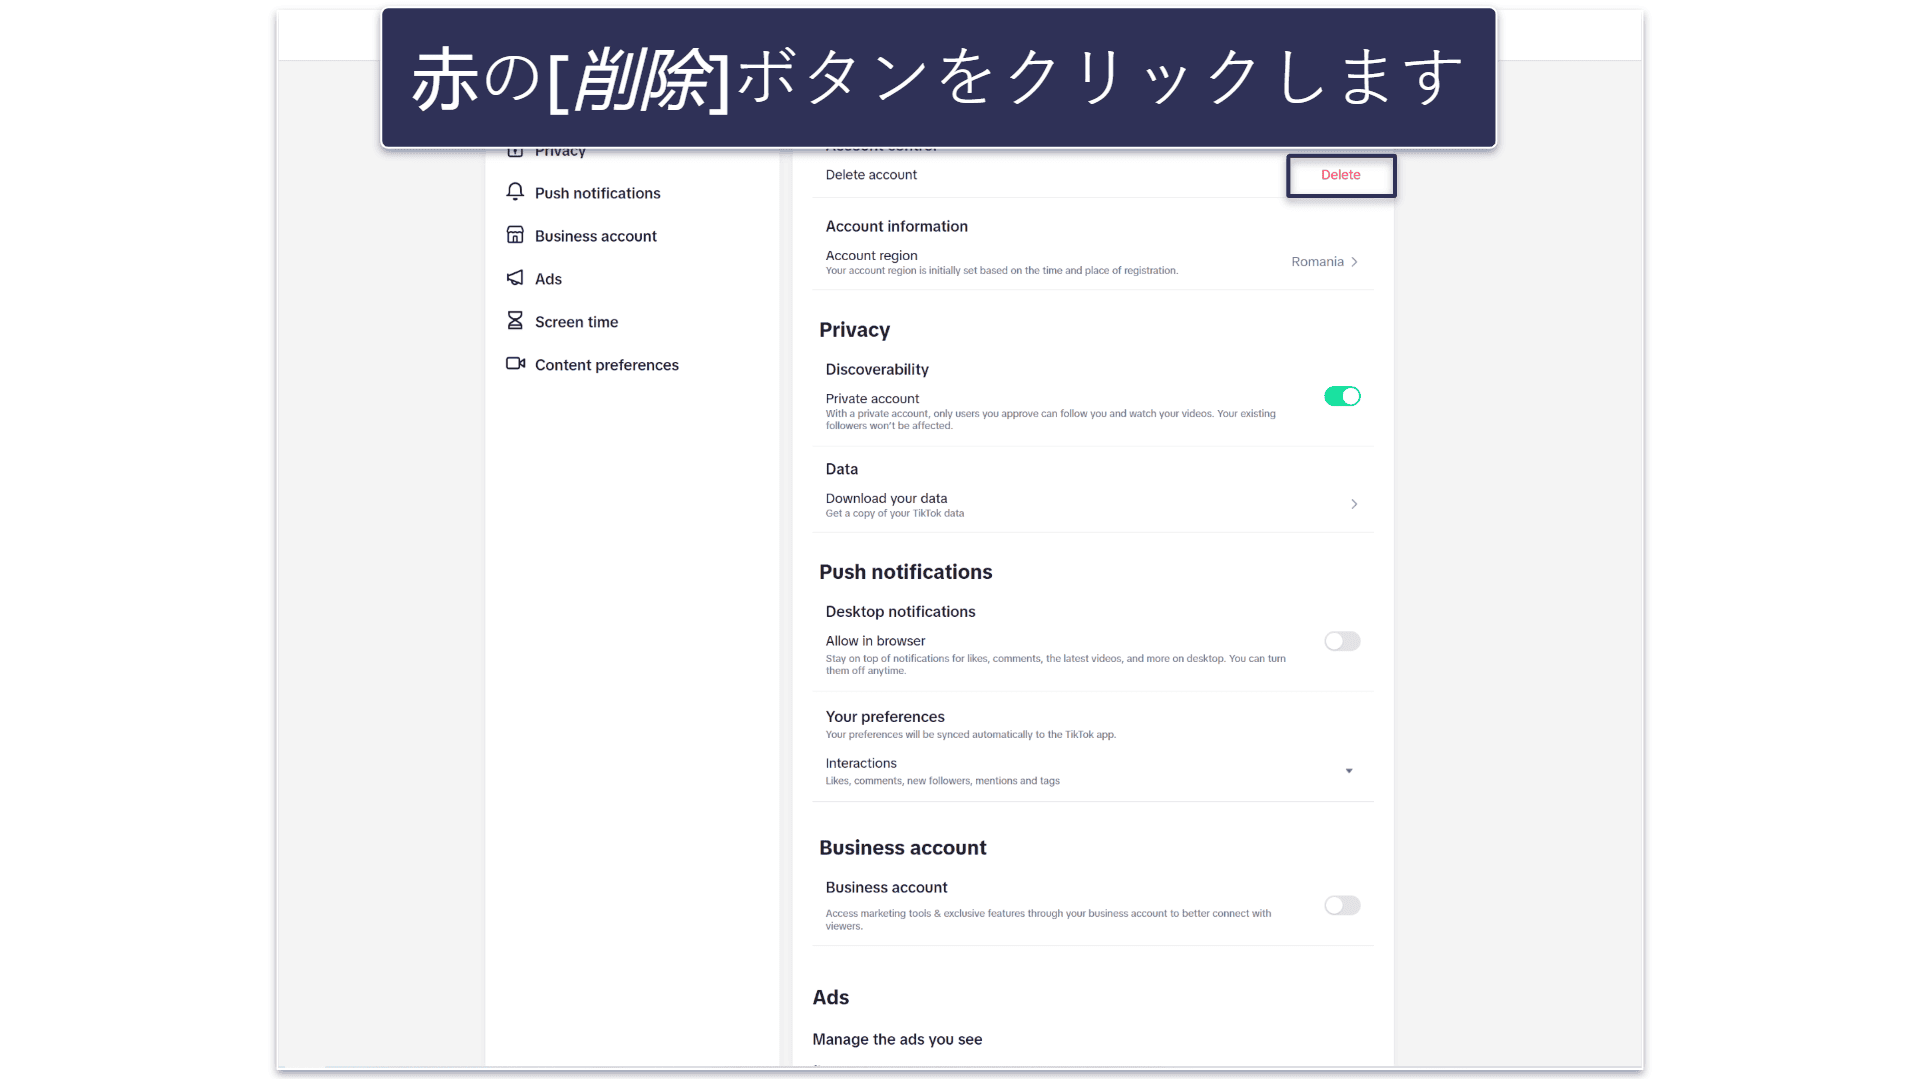The height and width of the screenshot is (1079, 1919).
Task: Click the bell icon beside Push notifications
Action: 515,192
